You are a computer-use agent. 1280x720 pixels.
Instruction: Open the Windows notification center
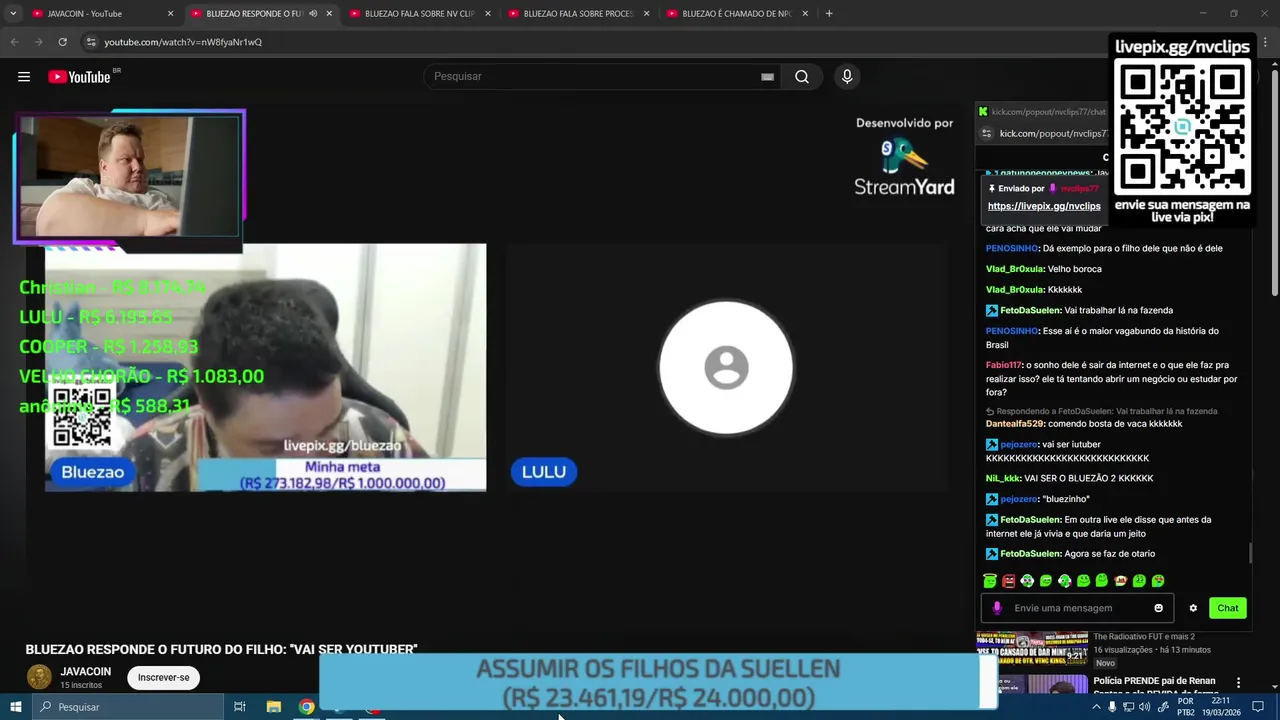[x=1258, y=707]
